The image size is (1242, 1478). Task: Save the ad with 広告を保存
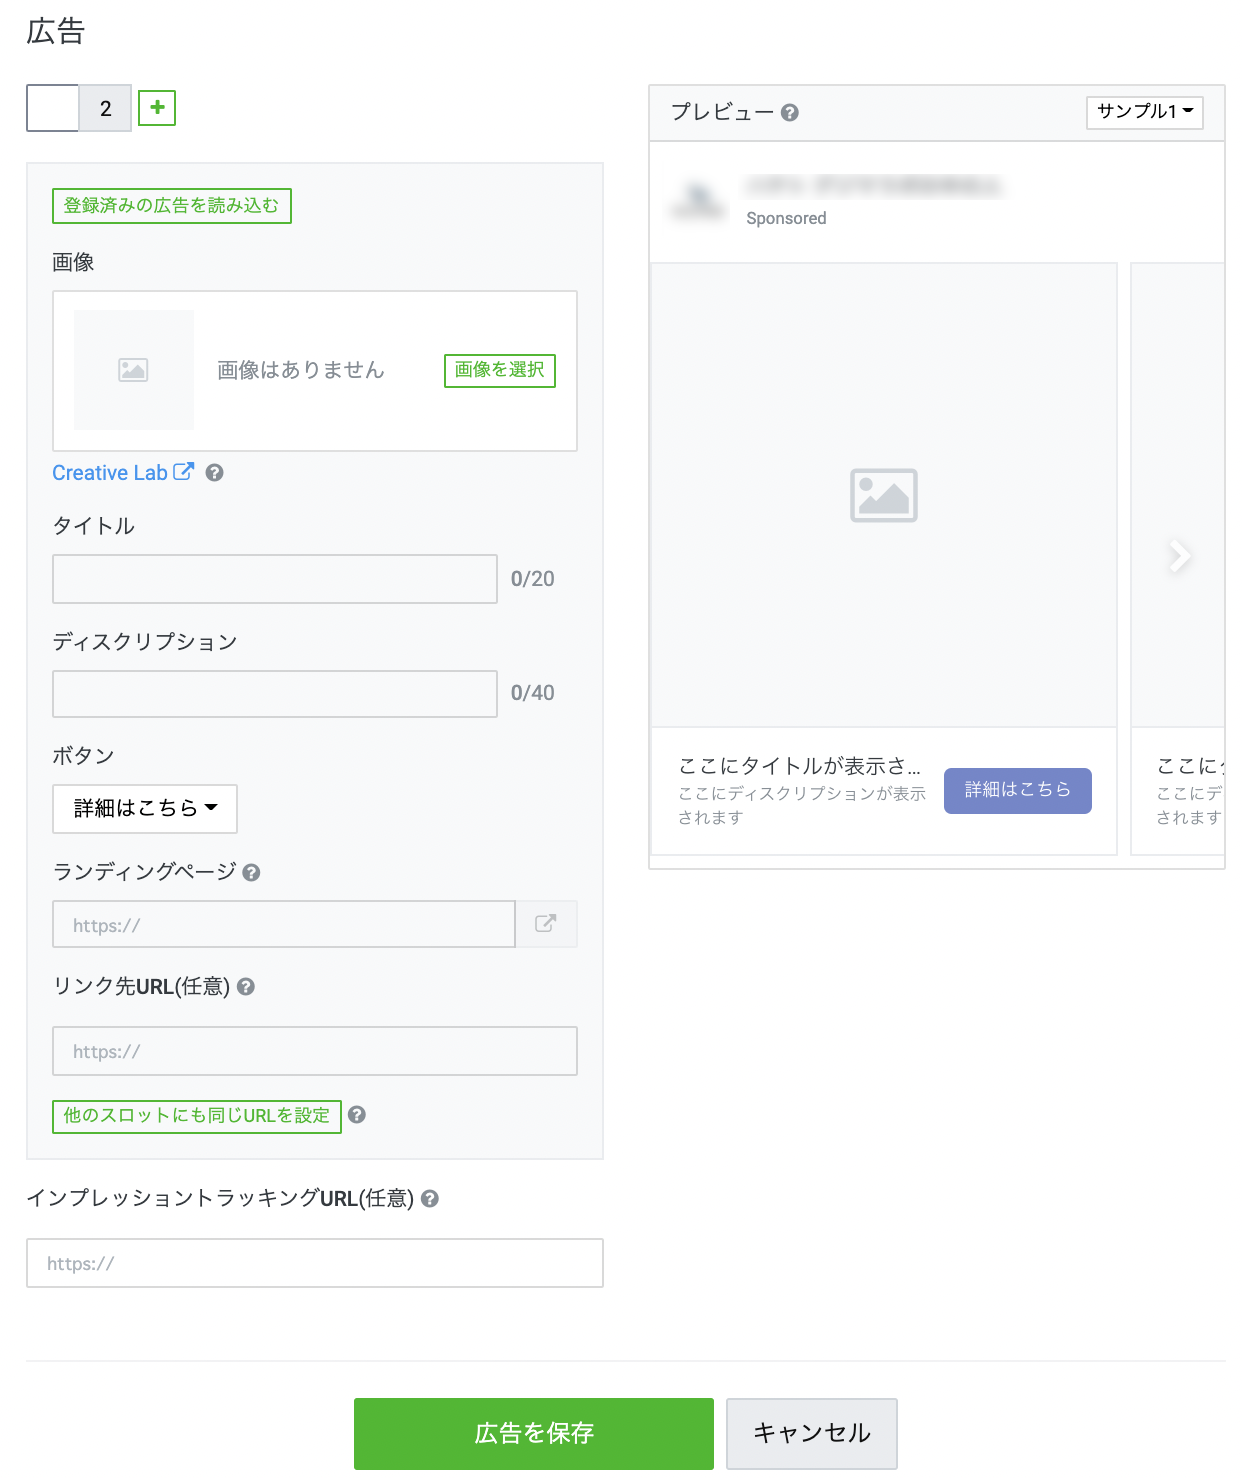533,1433
